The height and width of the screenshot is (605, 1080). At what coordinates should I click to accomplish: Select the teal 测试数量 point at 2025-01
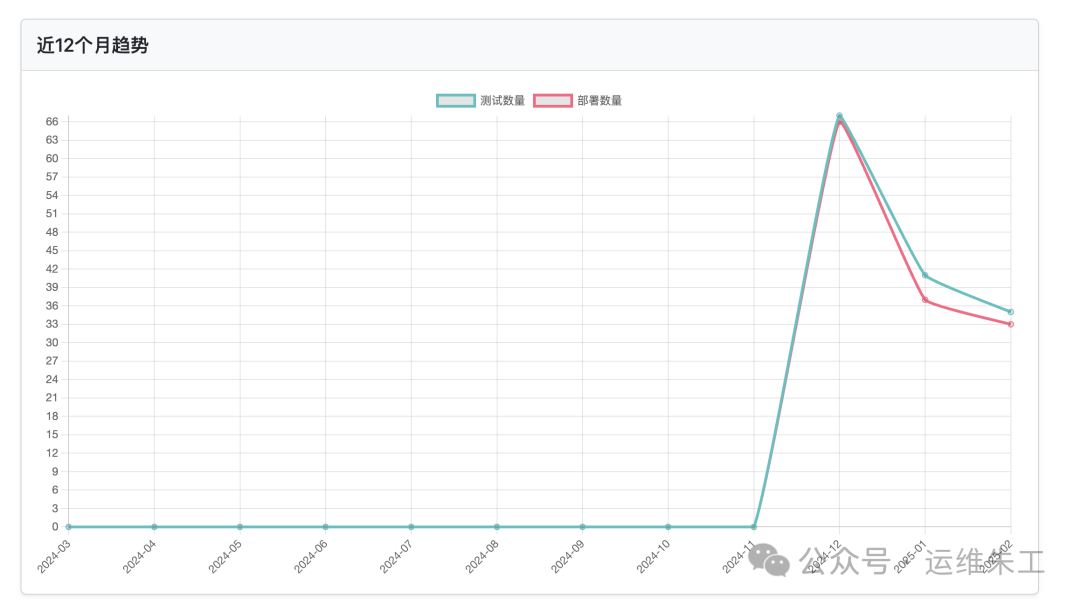(925, 275)
